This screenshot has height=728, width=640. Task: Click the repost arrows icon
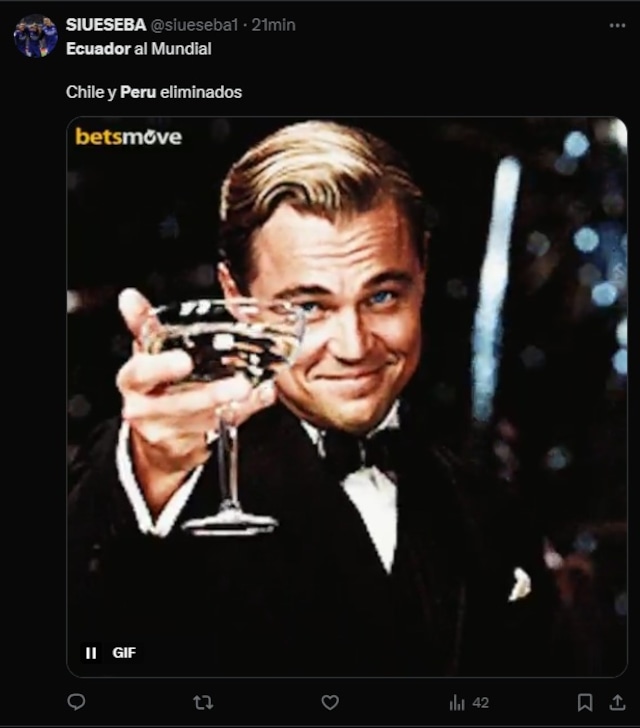[x=203, y=702]
